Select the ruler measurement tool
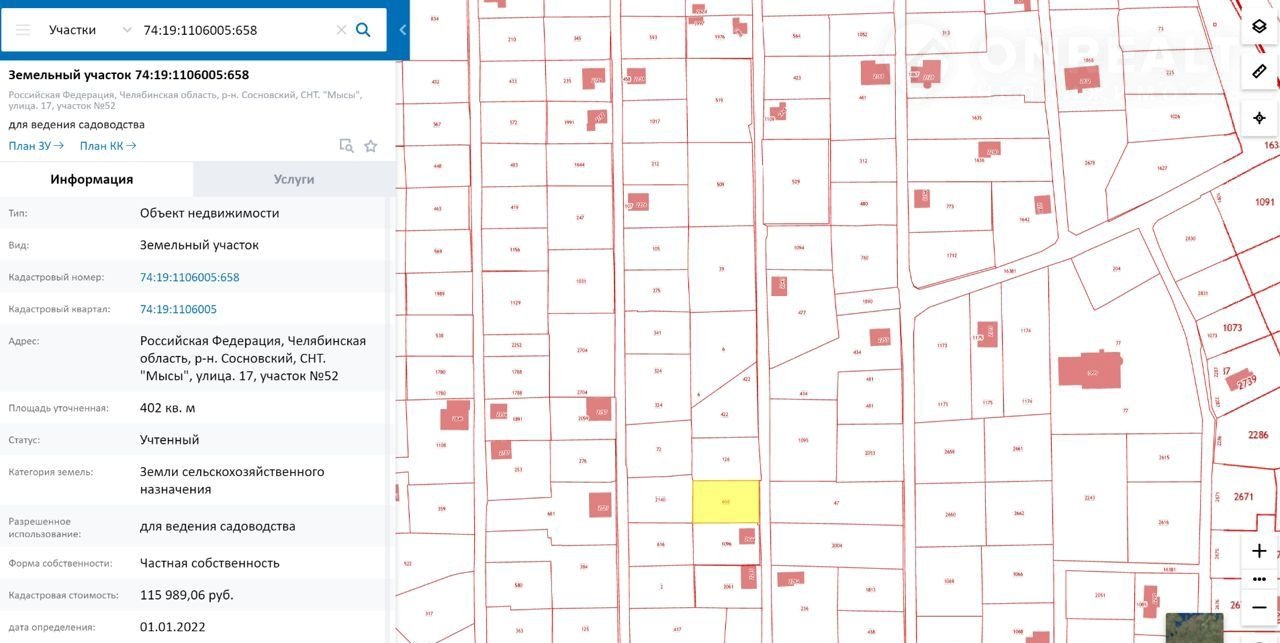Viewport: 1280px width, 643px height. pyautogui.click(x=1259, y=72)
